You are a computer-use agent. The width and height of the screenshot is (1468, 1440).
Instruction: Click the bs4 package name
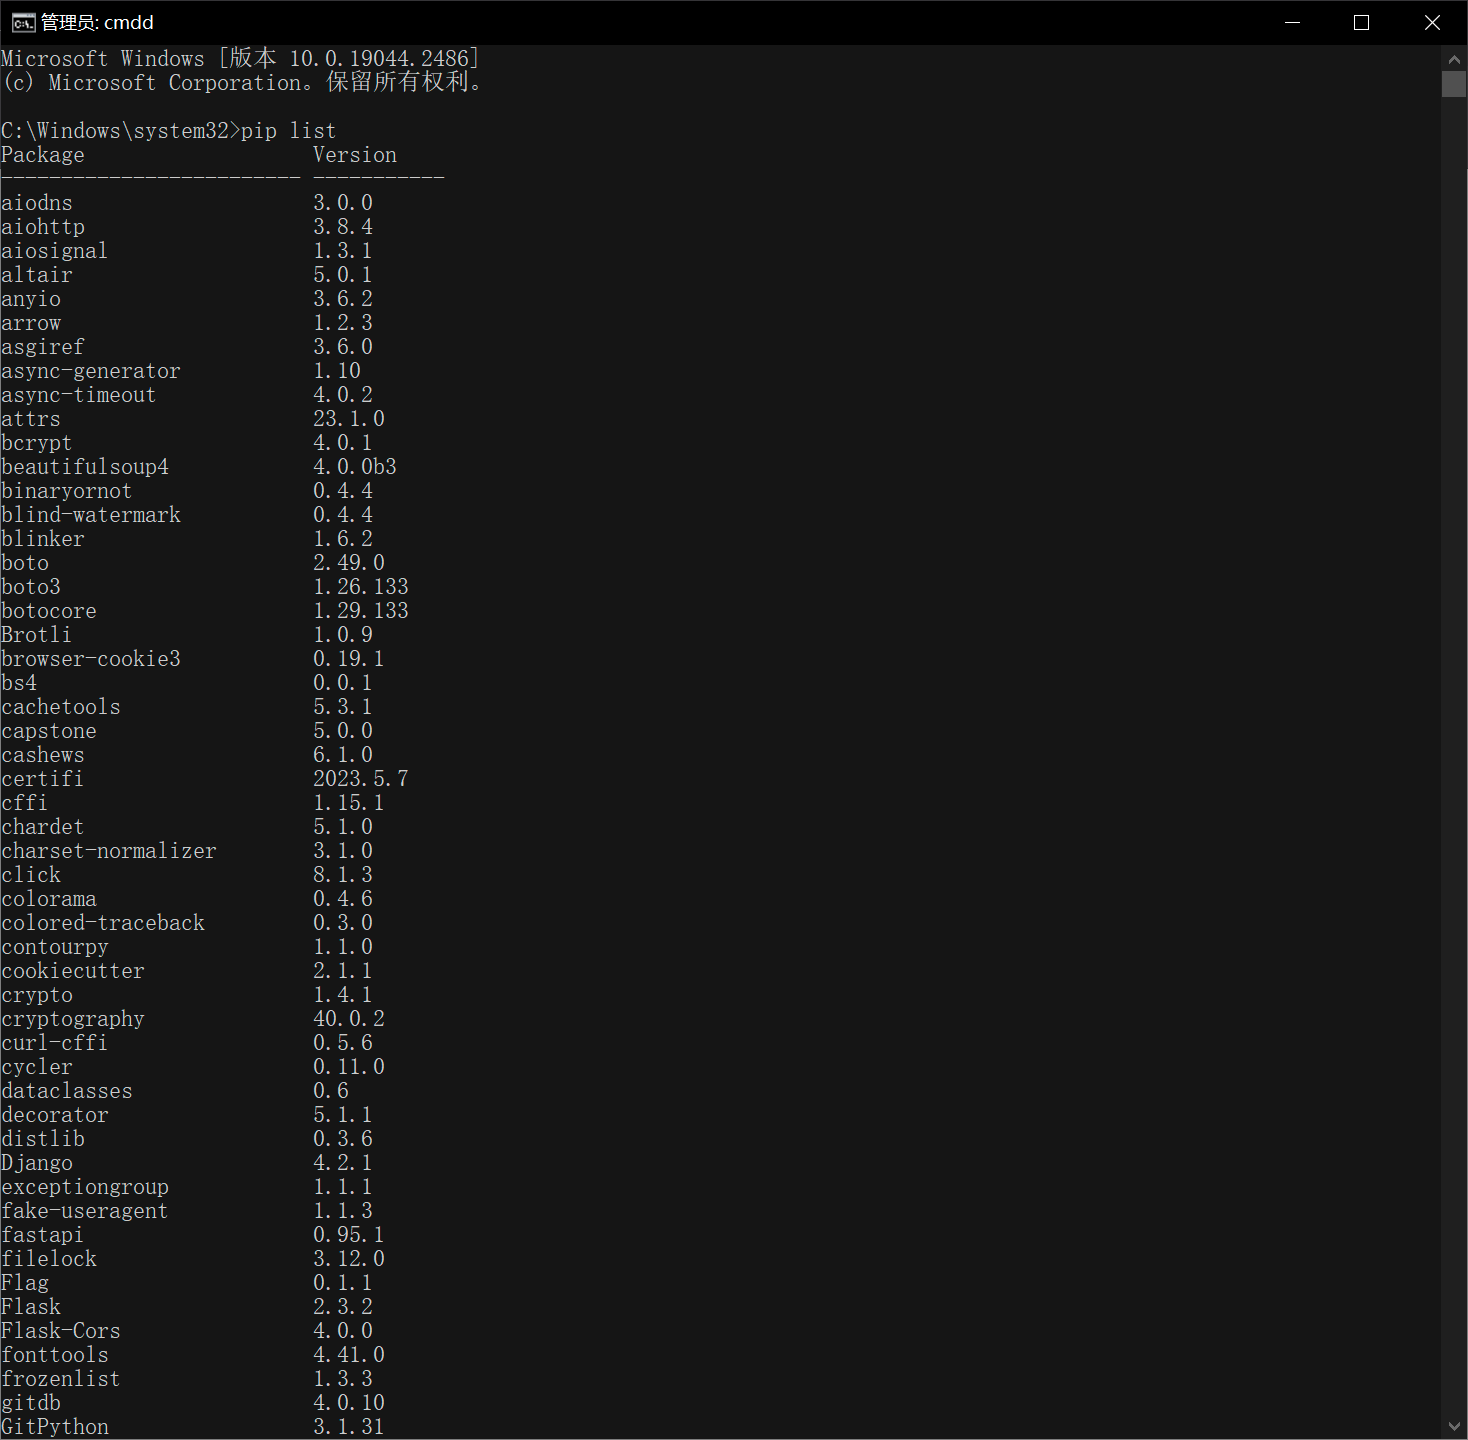click(19, 683)
